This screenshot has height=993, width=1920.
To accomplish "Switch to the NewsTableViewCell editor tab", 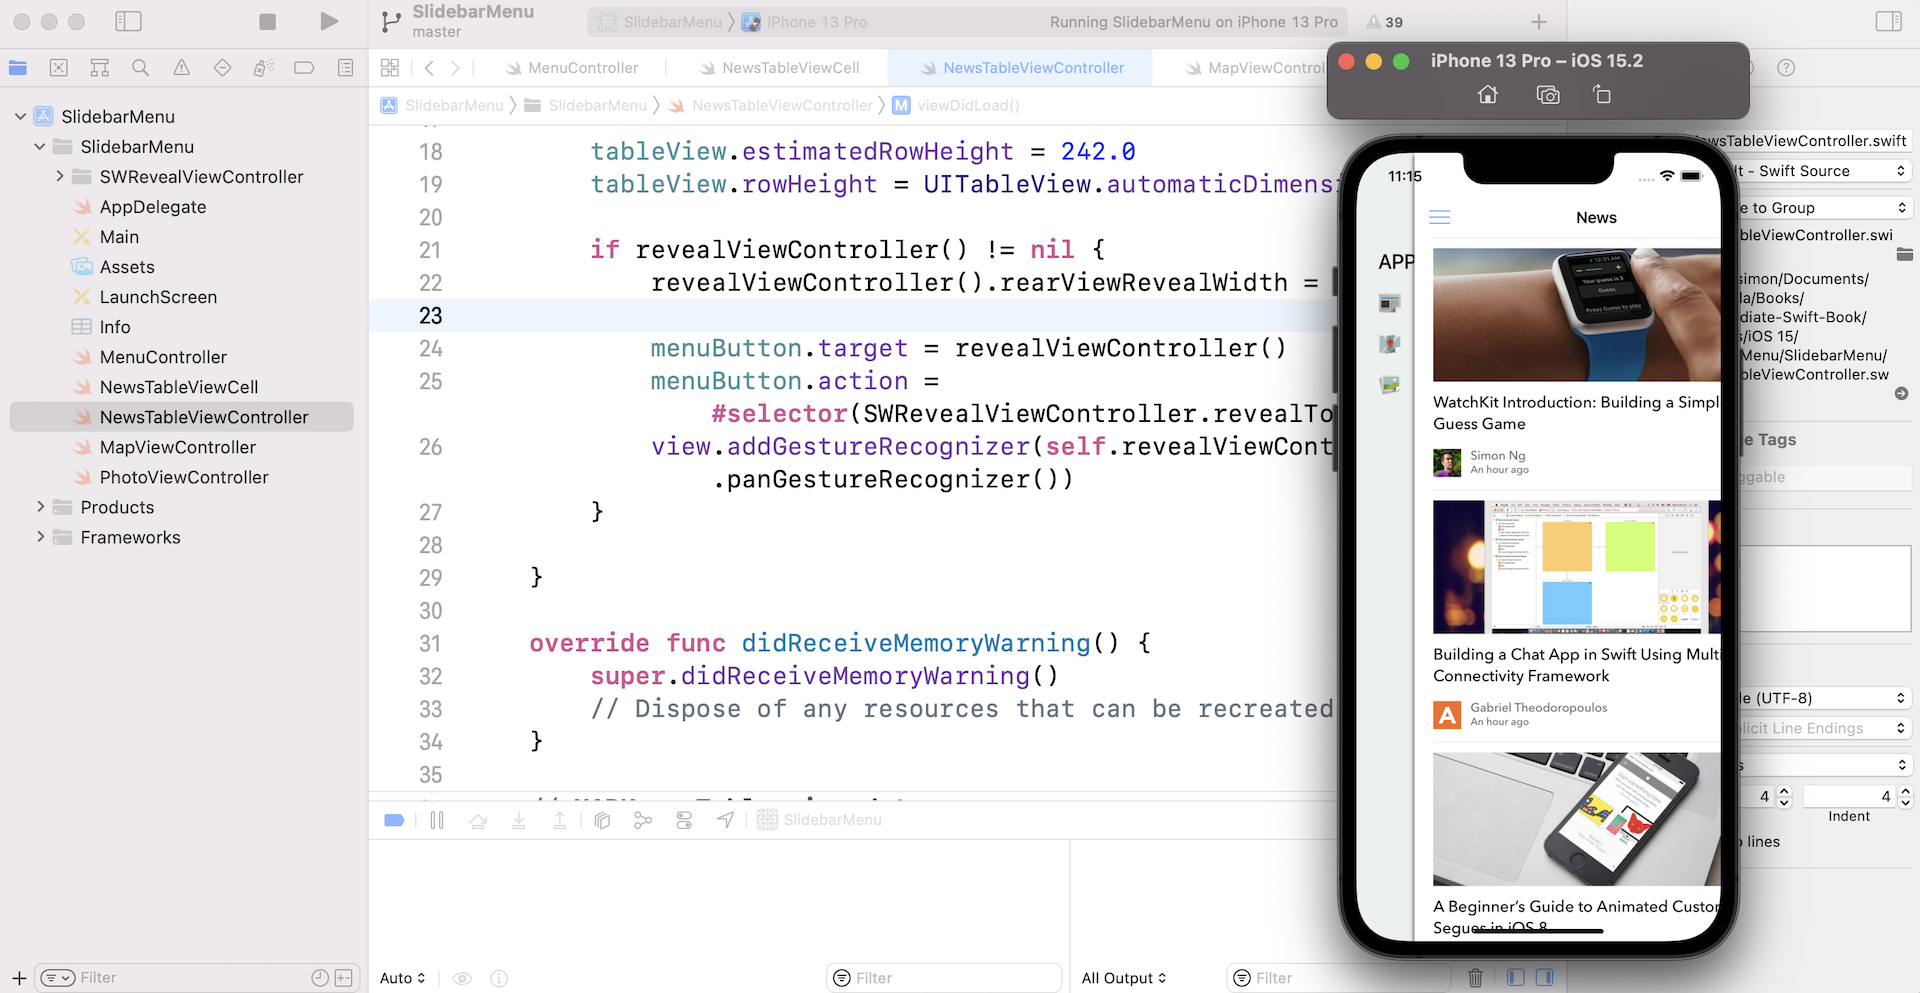I will coord(790,68).
